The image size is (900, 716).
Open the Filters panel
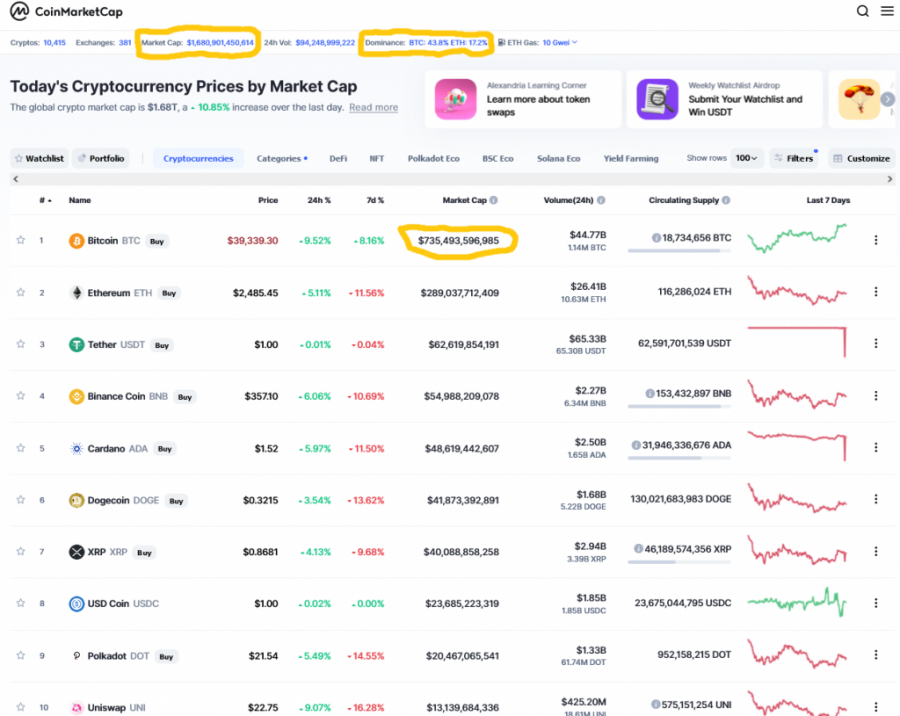794,158
